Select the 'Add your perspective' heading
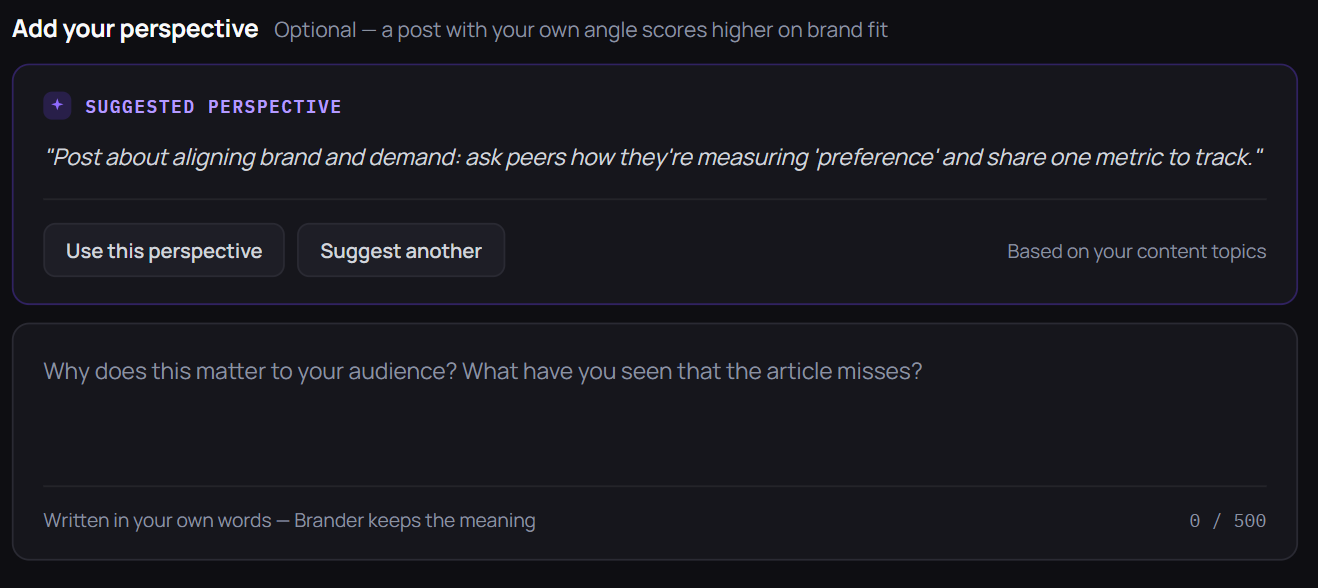1318x588 pixels. tap(135, 29)
